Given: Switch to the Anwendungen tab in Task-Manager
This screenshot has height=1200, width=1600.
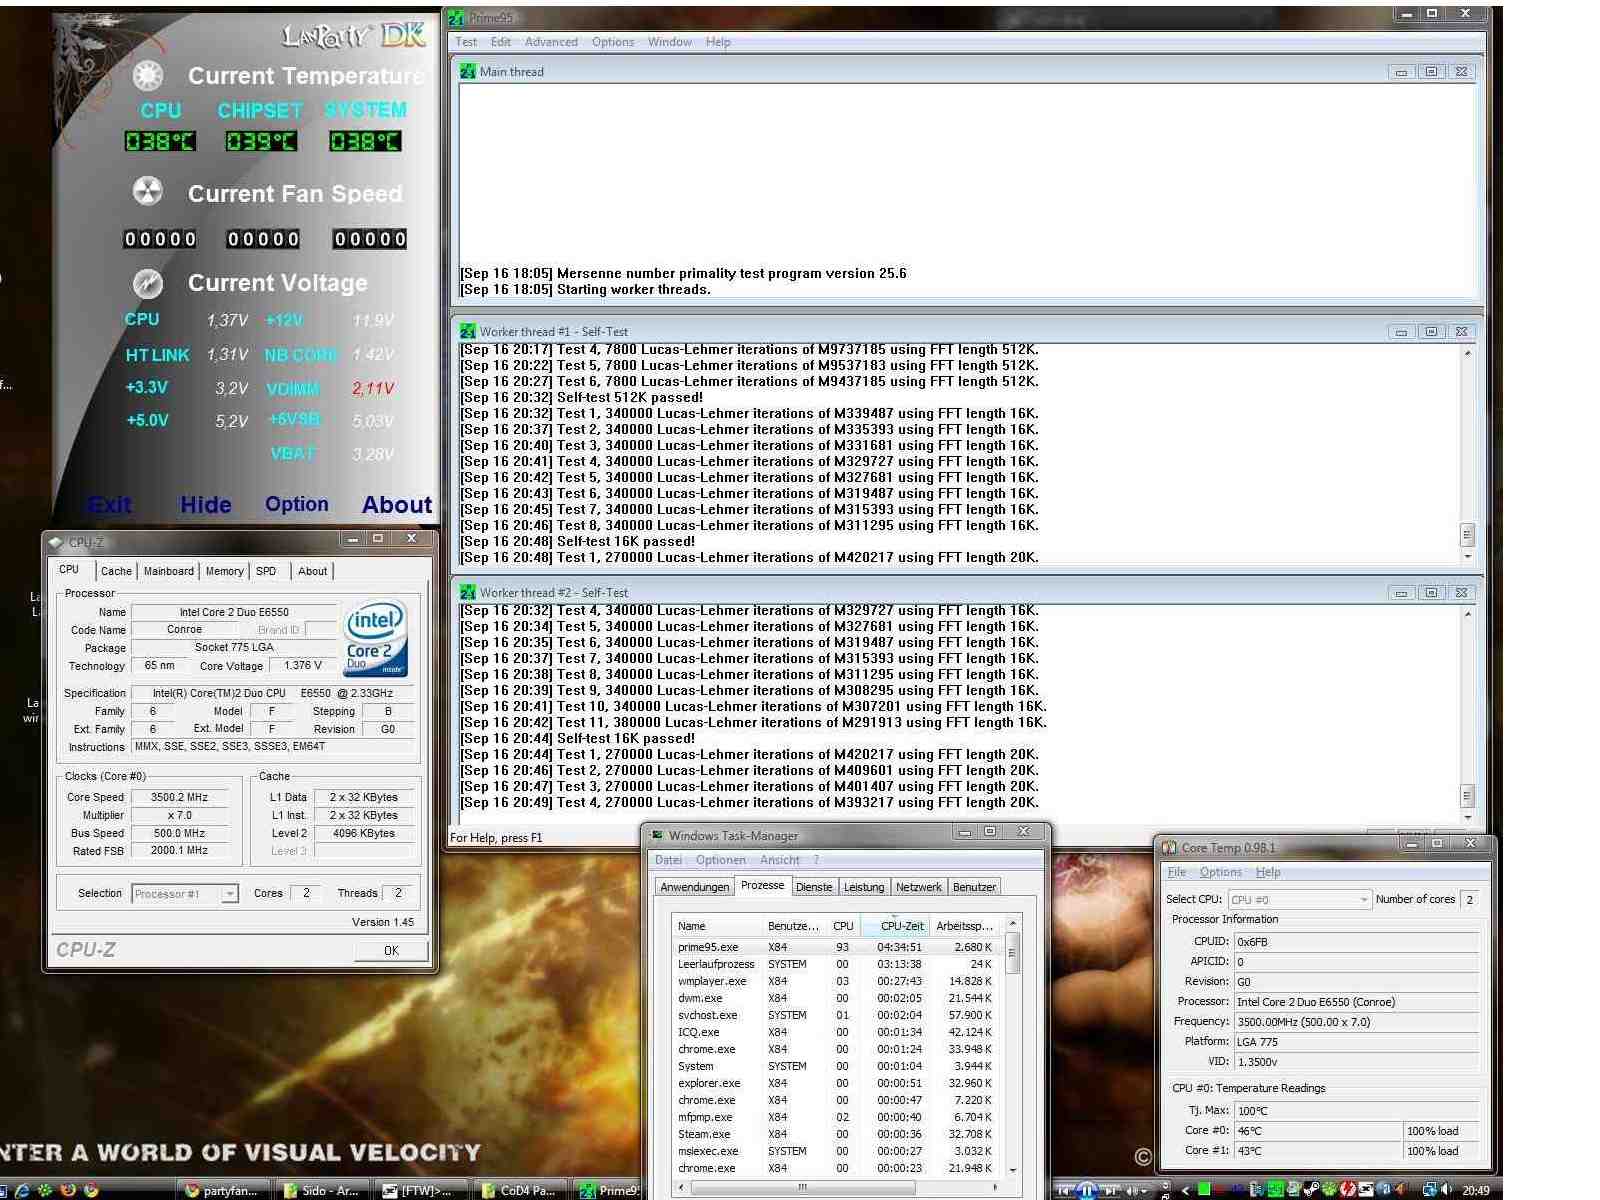Looking at the screenshot, I should click(x=695, y=887).
